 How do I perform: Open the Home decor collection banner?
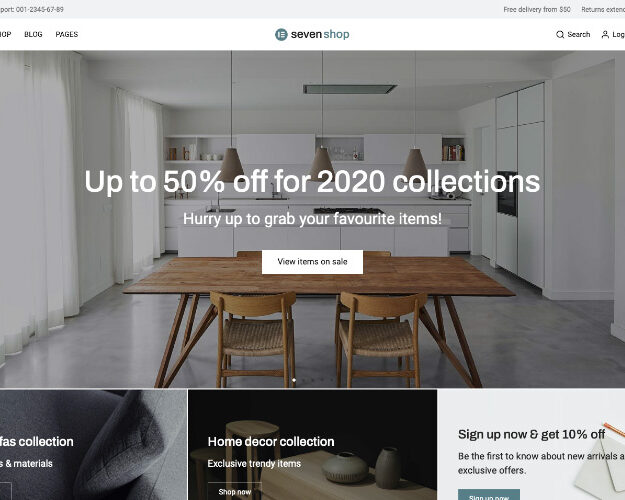(x=312, y=445)
